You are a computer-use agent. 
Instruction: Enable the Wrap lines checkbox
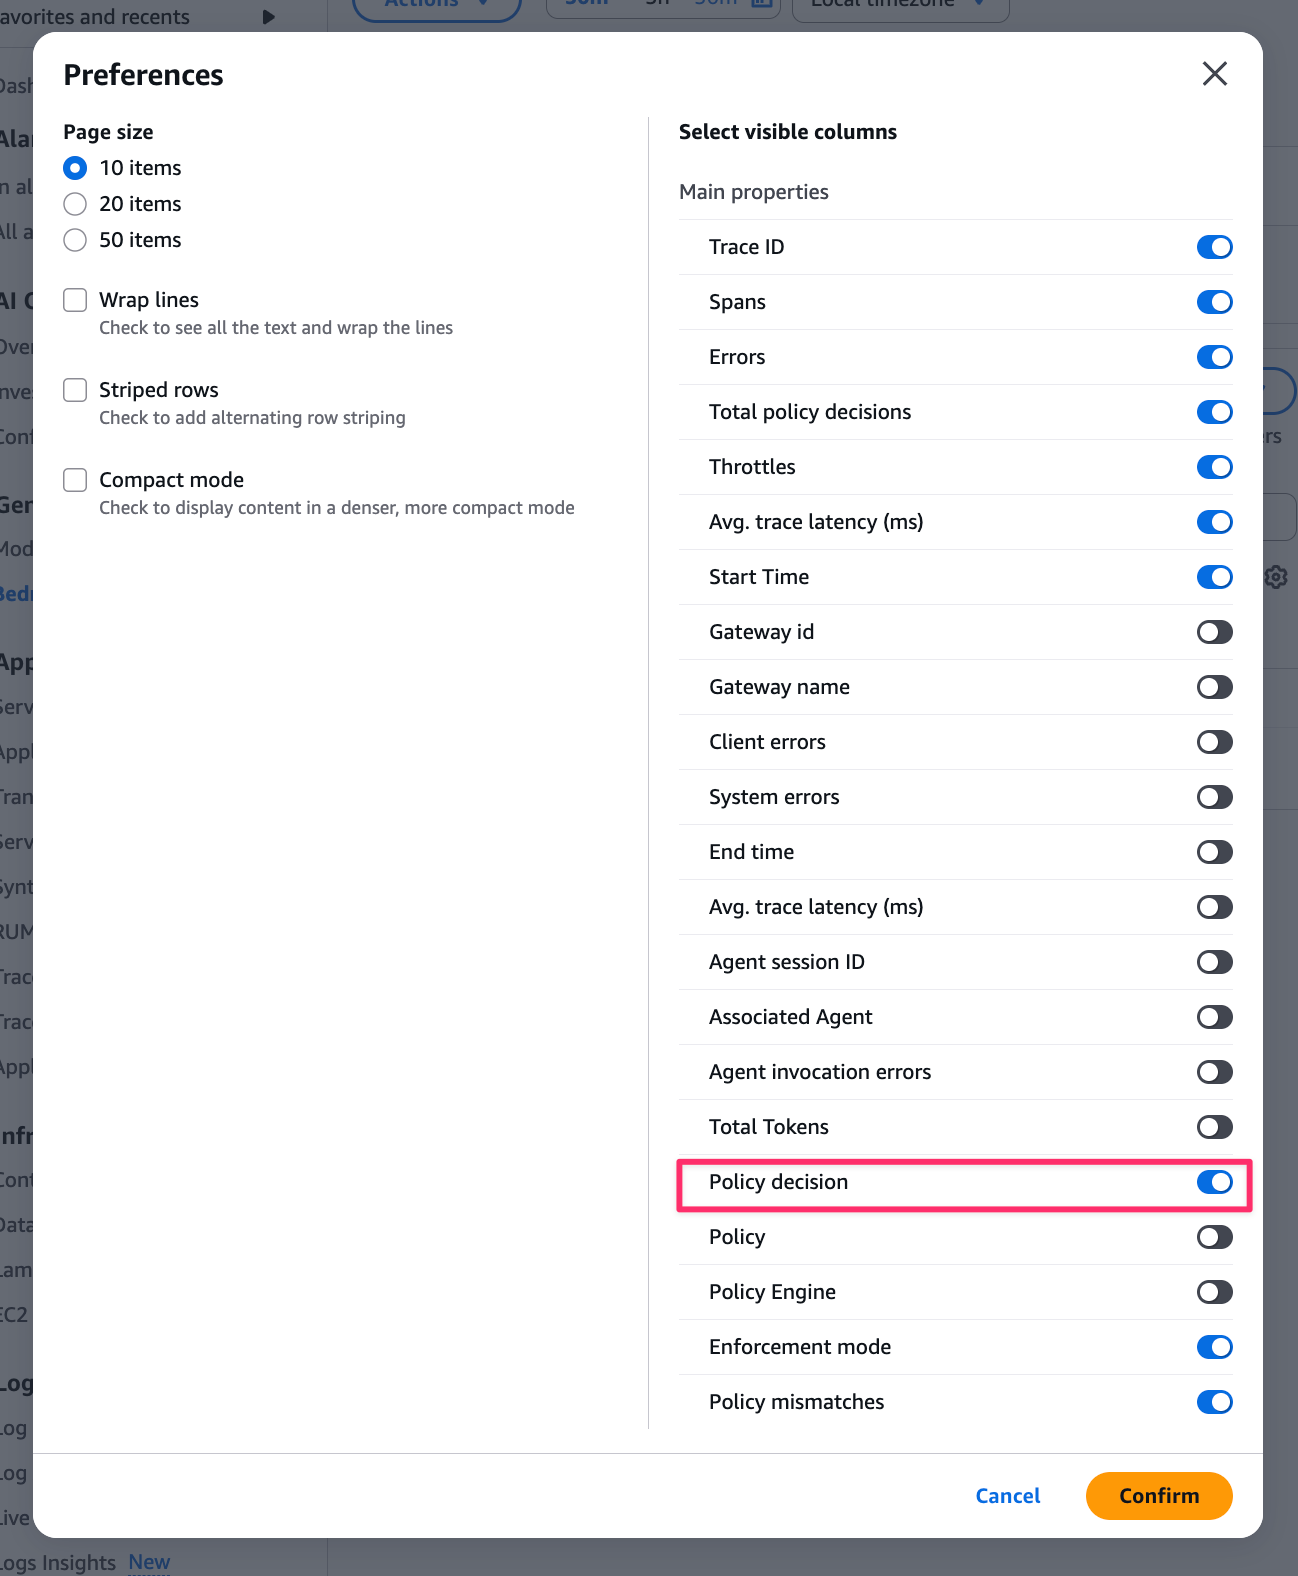pos(75,300)
